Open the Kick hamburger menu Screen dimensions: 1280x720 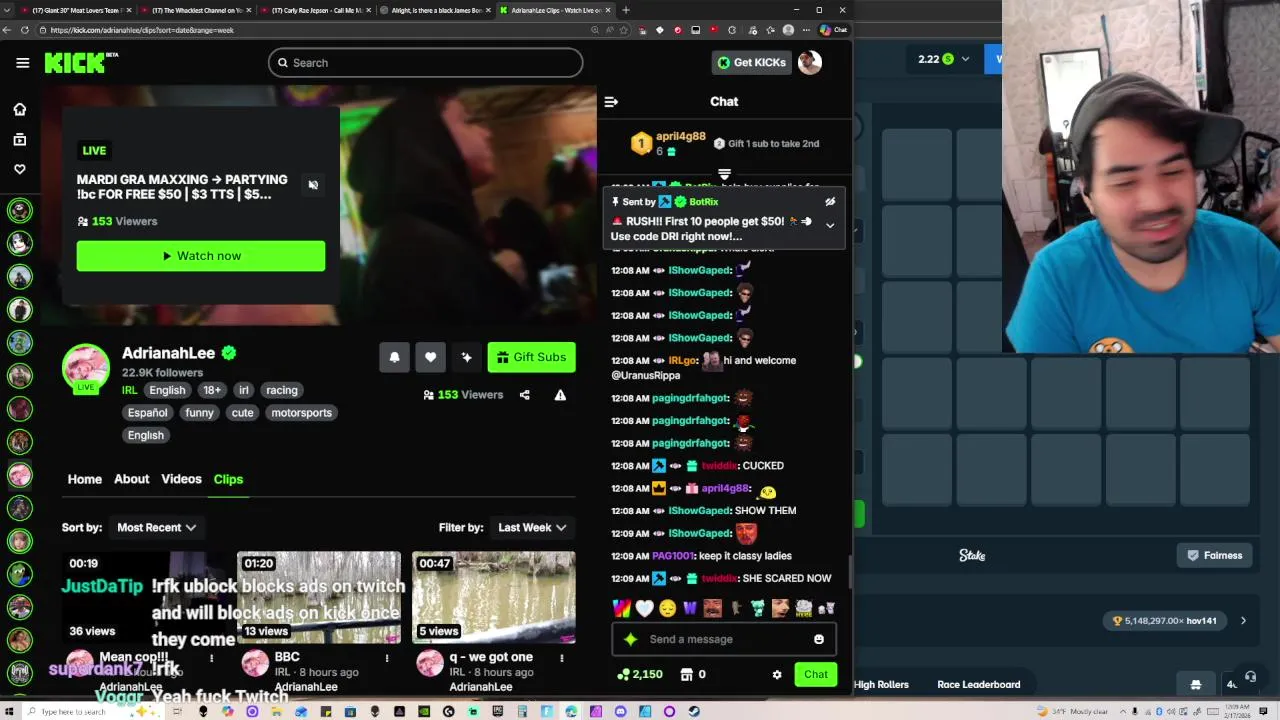22,63
